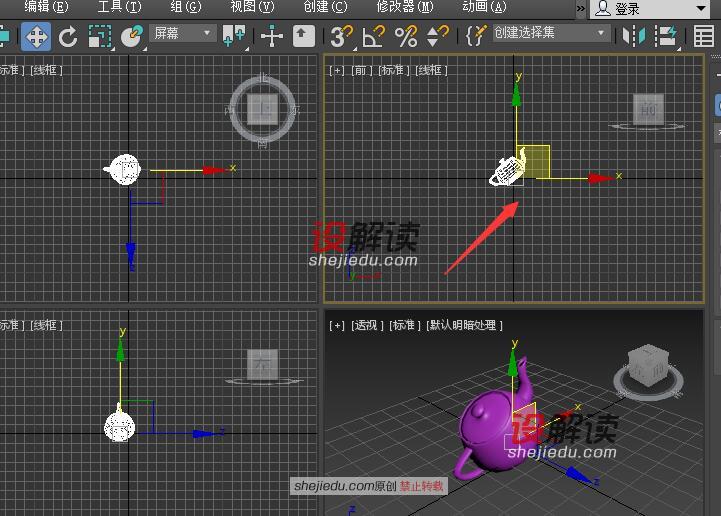Click the Align tool icon
Image resolution: width=721 pixels, height=516 pixels.
[x=666, y=36]
